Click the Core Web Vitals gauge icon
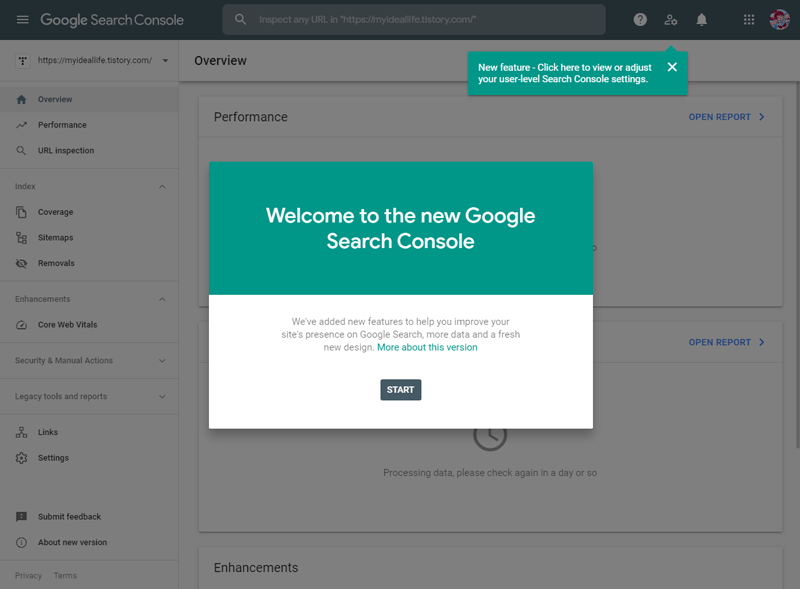 21,325
